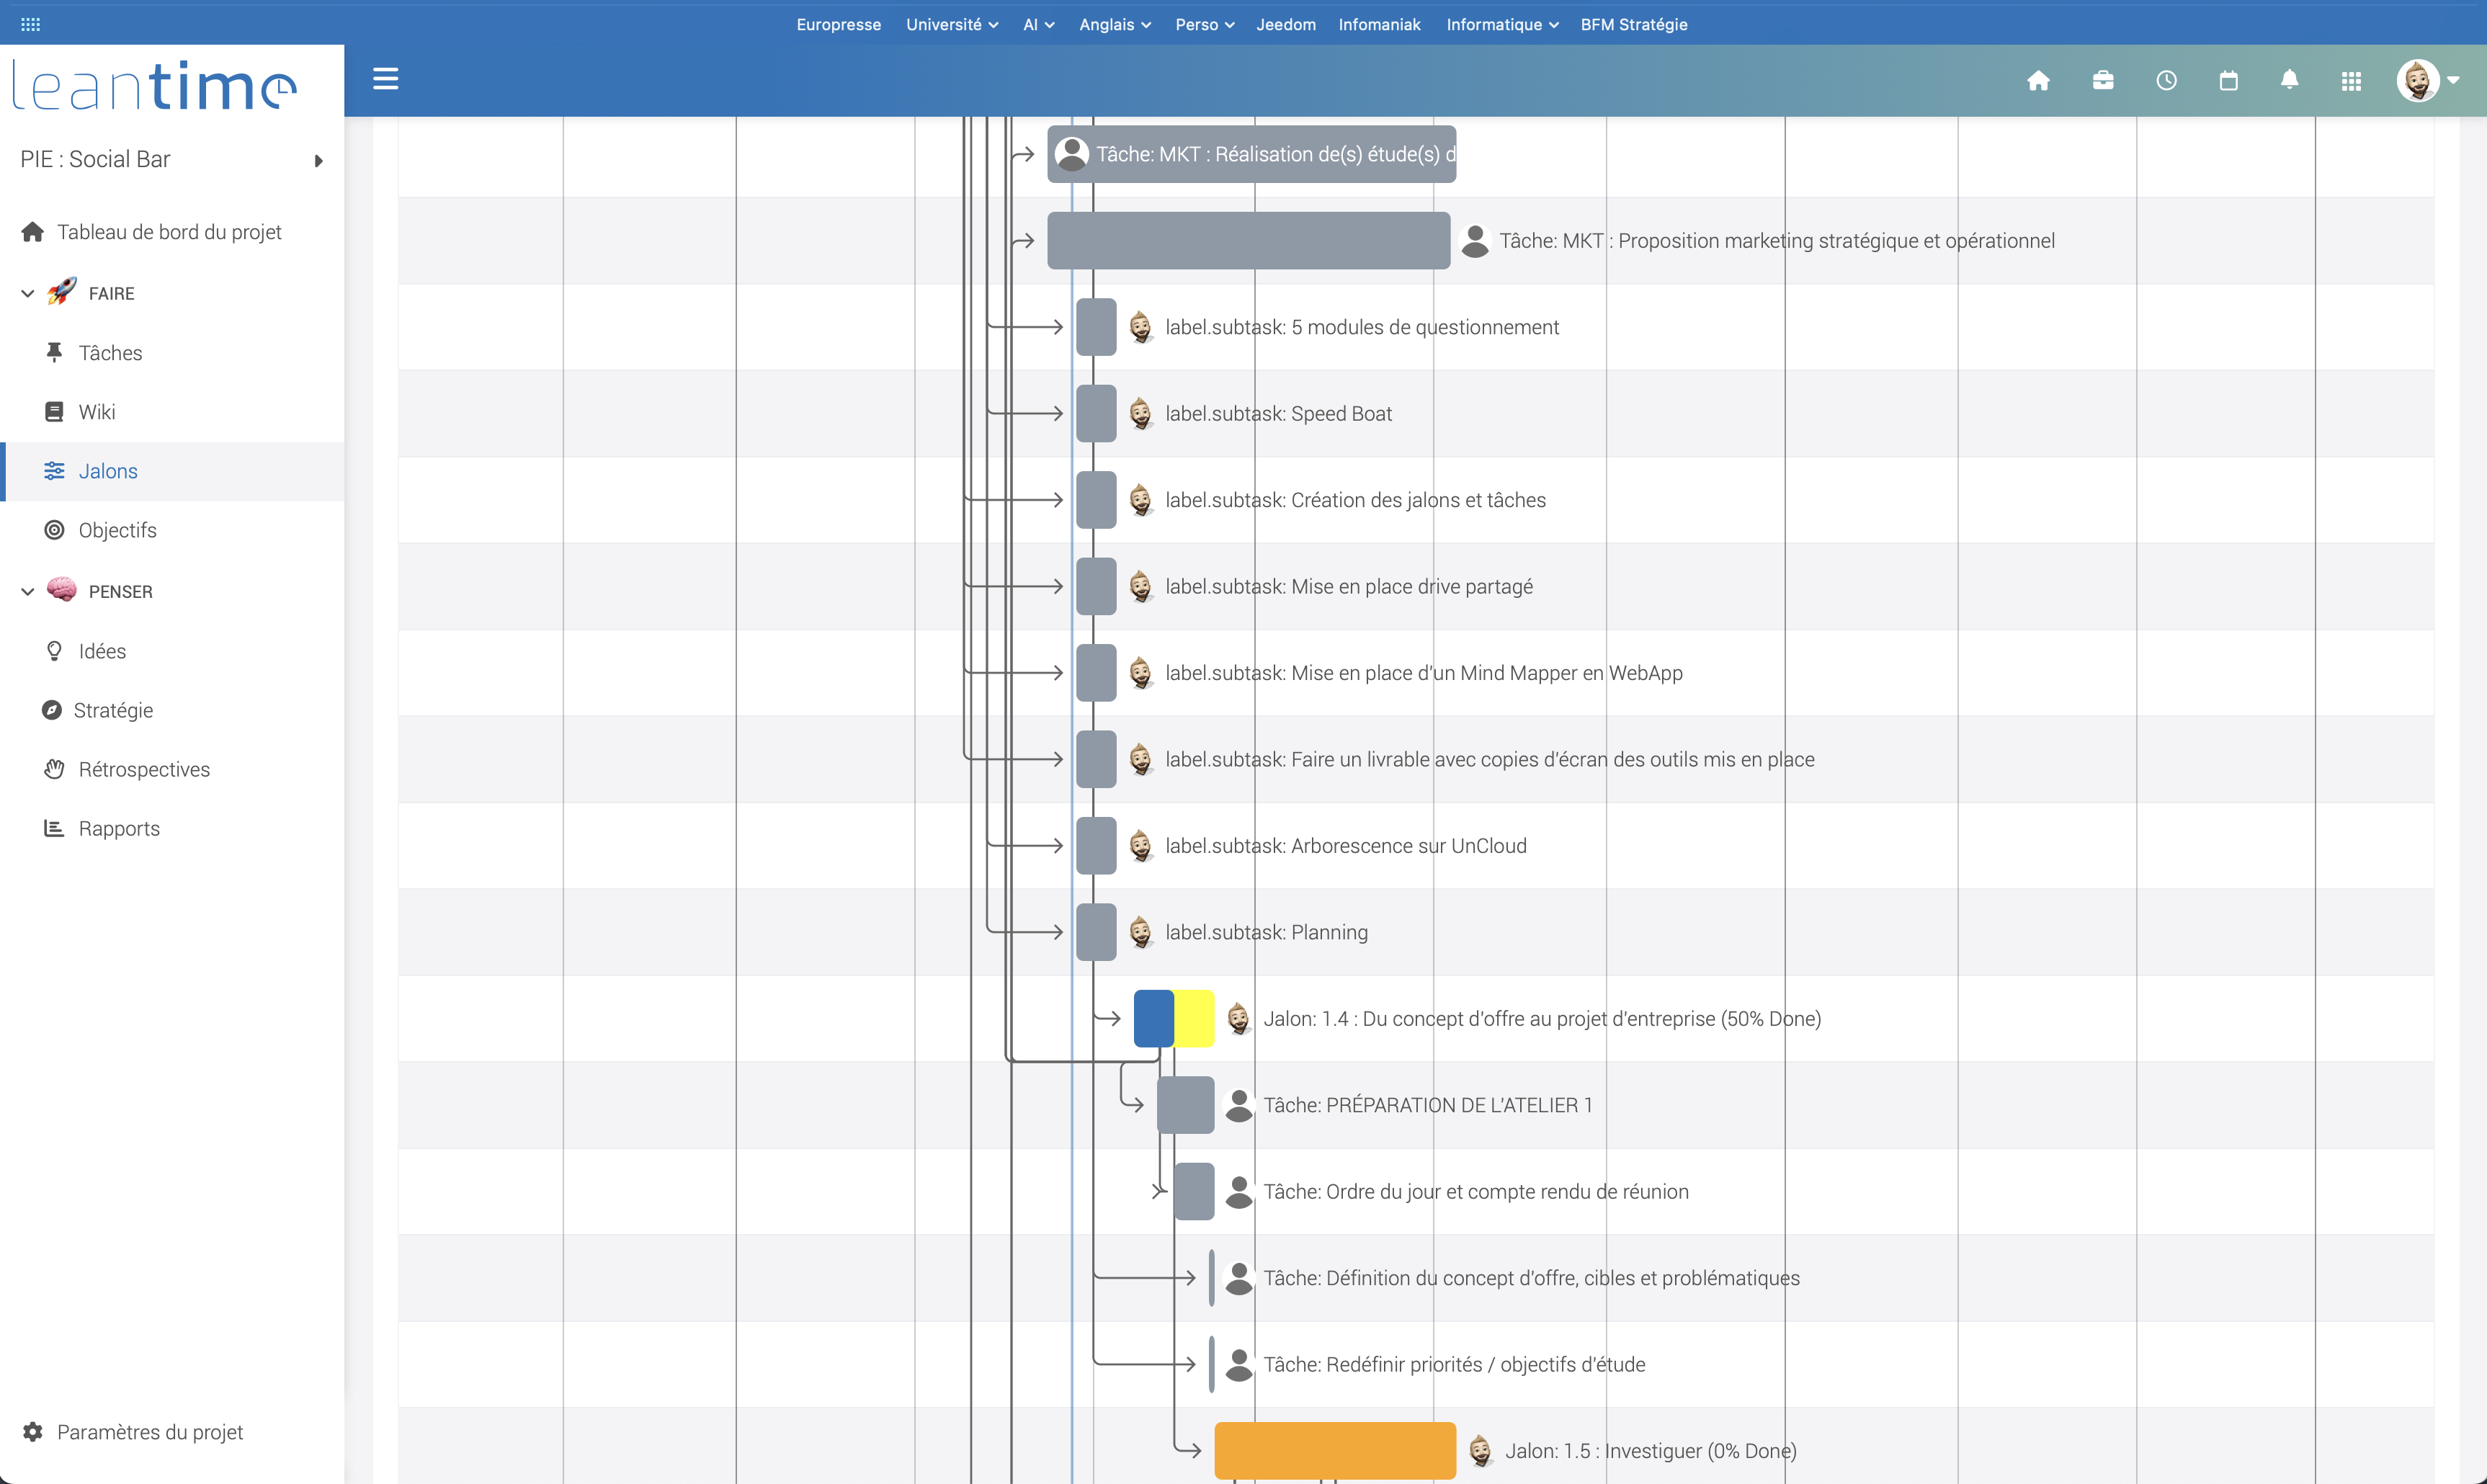Select the Objectifs target icon
Viewport: 2487px width, 1484px height.
coord(55,530)
